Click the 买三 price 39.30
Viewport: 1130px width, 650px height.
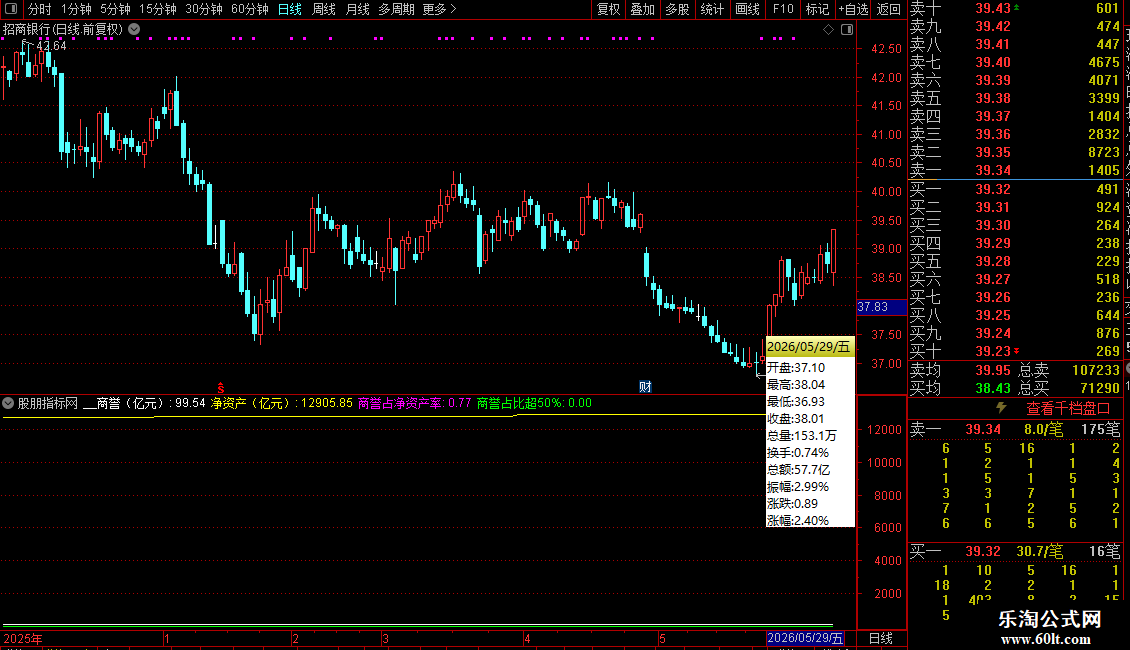(x=992, y=225)
